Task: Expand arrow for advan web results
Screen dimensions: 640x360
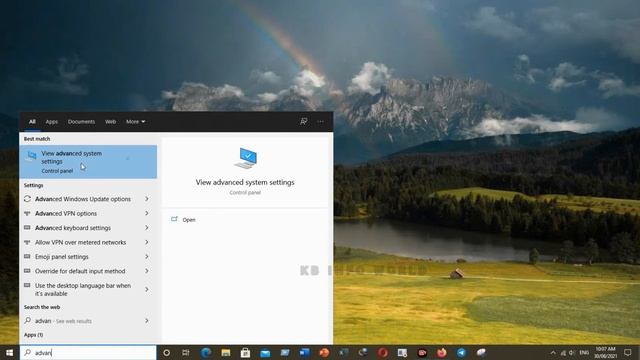Action: point(147,321)
